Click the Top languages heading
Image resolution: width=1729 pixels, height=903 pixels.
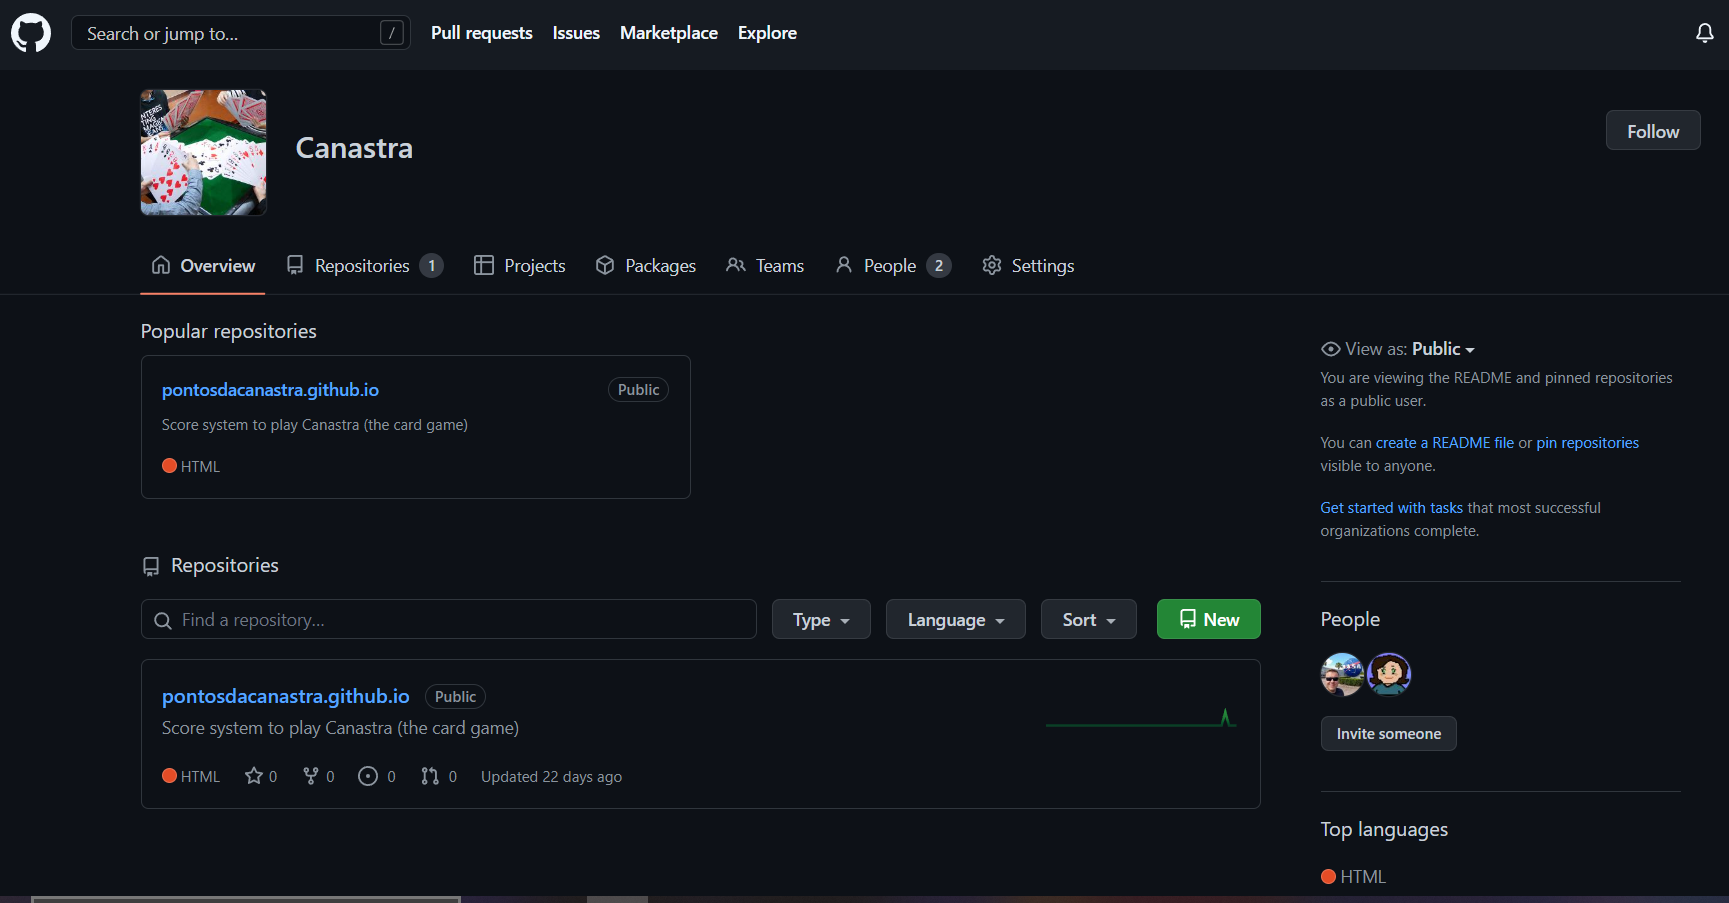pyautogui.click(x=1384, y=830)
